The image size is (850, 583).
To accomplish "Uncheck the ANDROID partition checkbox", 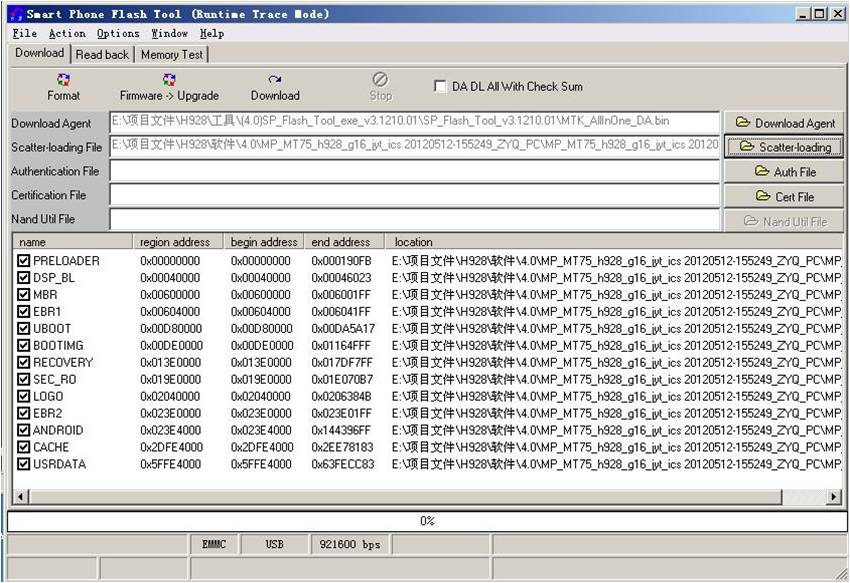I will coord(23,430).
